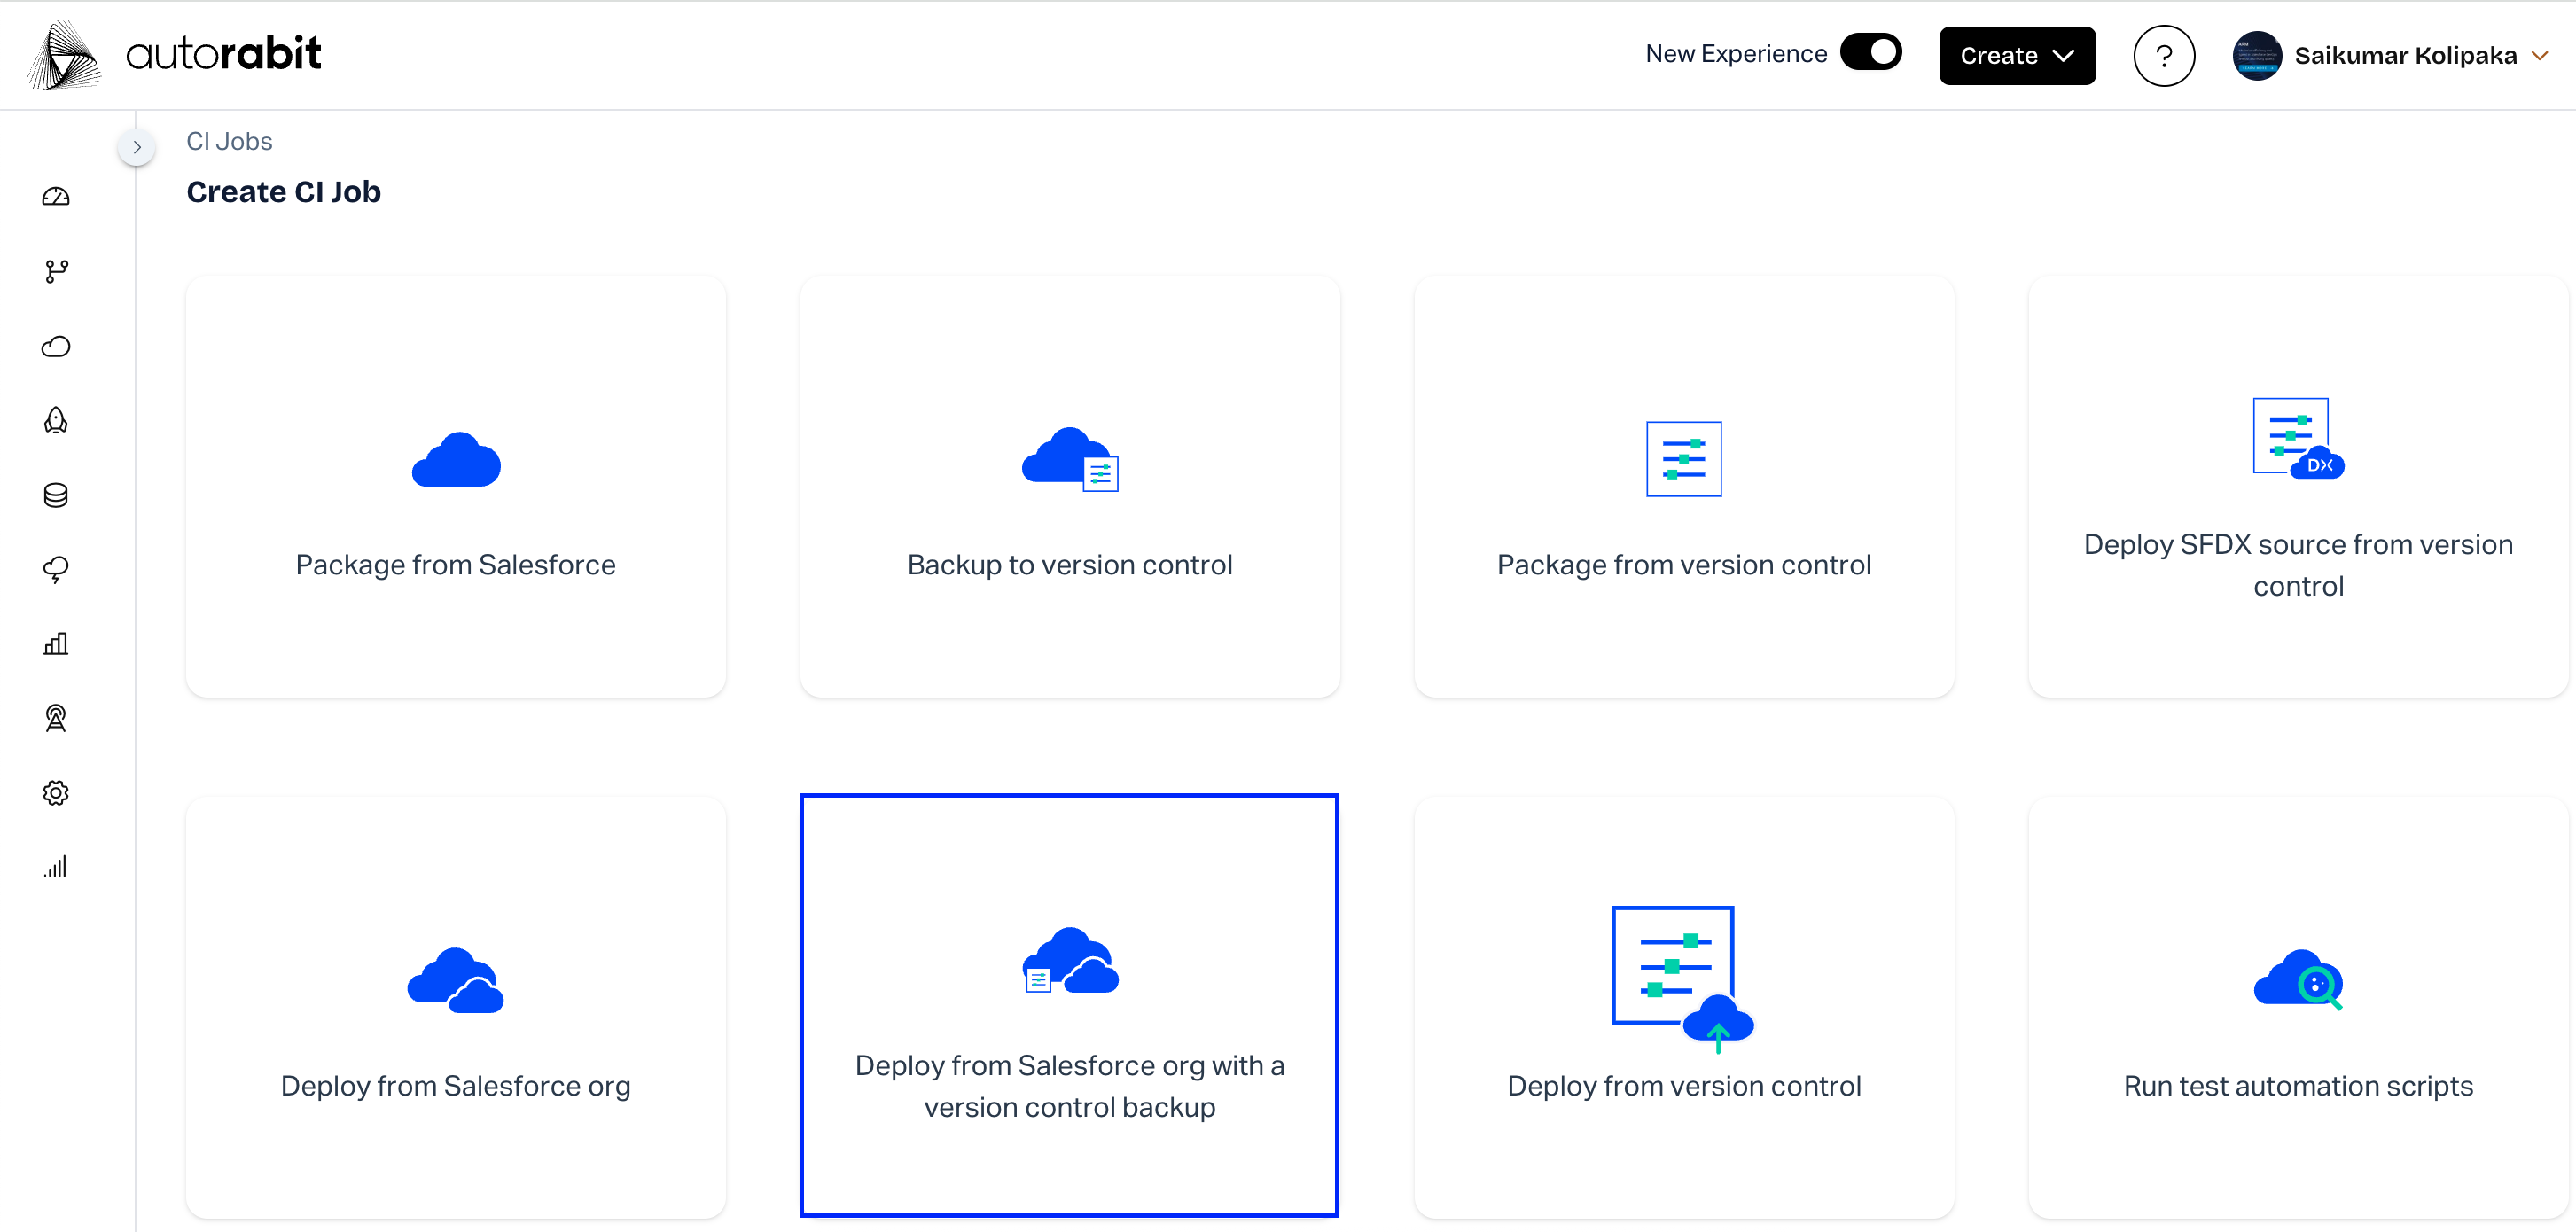
Task: Open the database stack sidebar icon
Action: (56, 495)
